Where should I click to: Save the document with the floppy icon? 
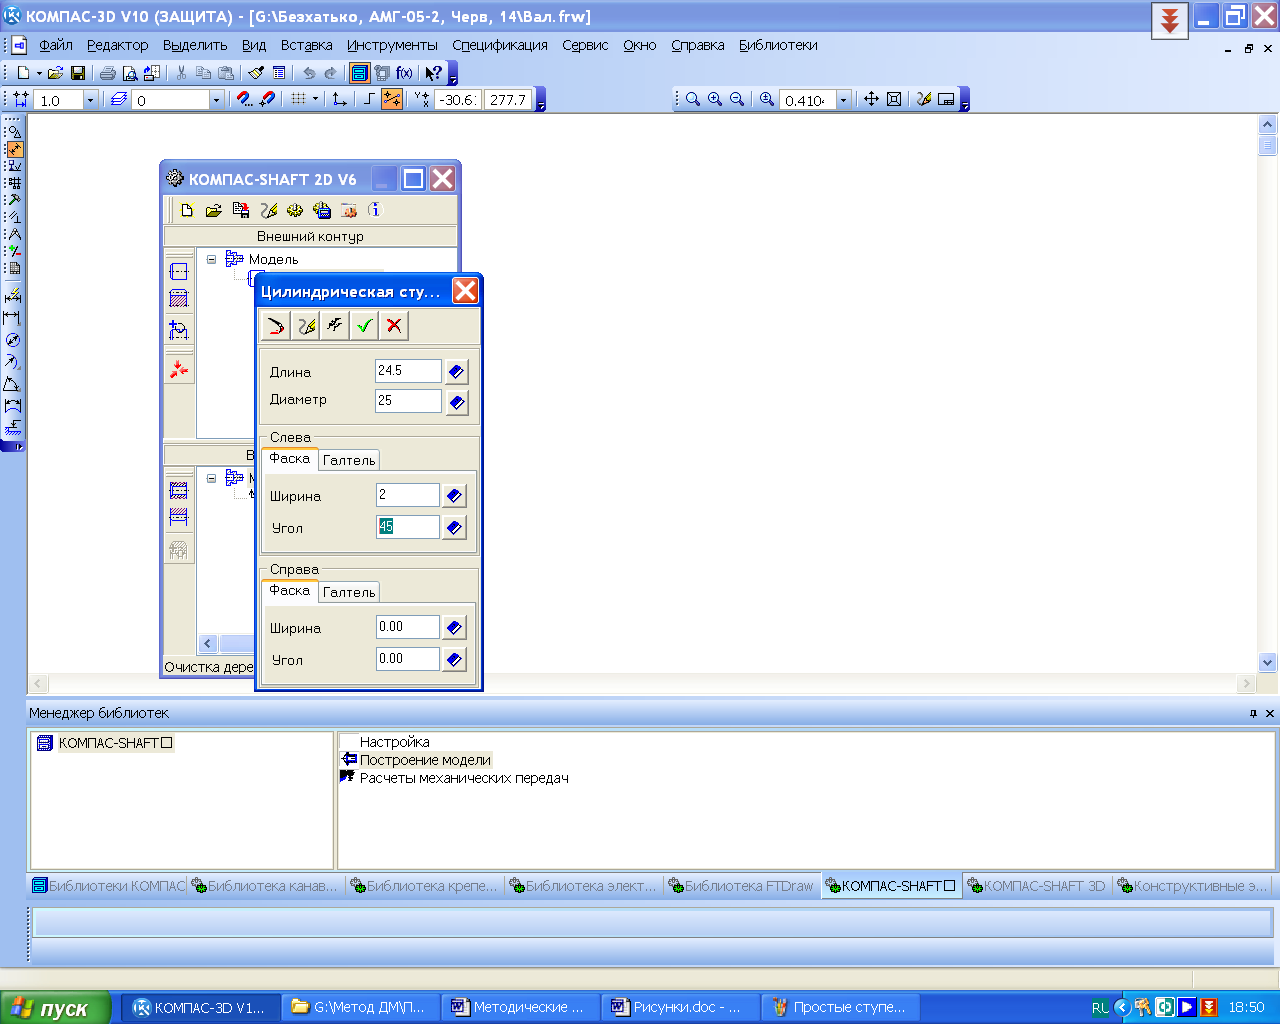click(77, 73)
